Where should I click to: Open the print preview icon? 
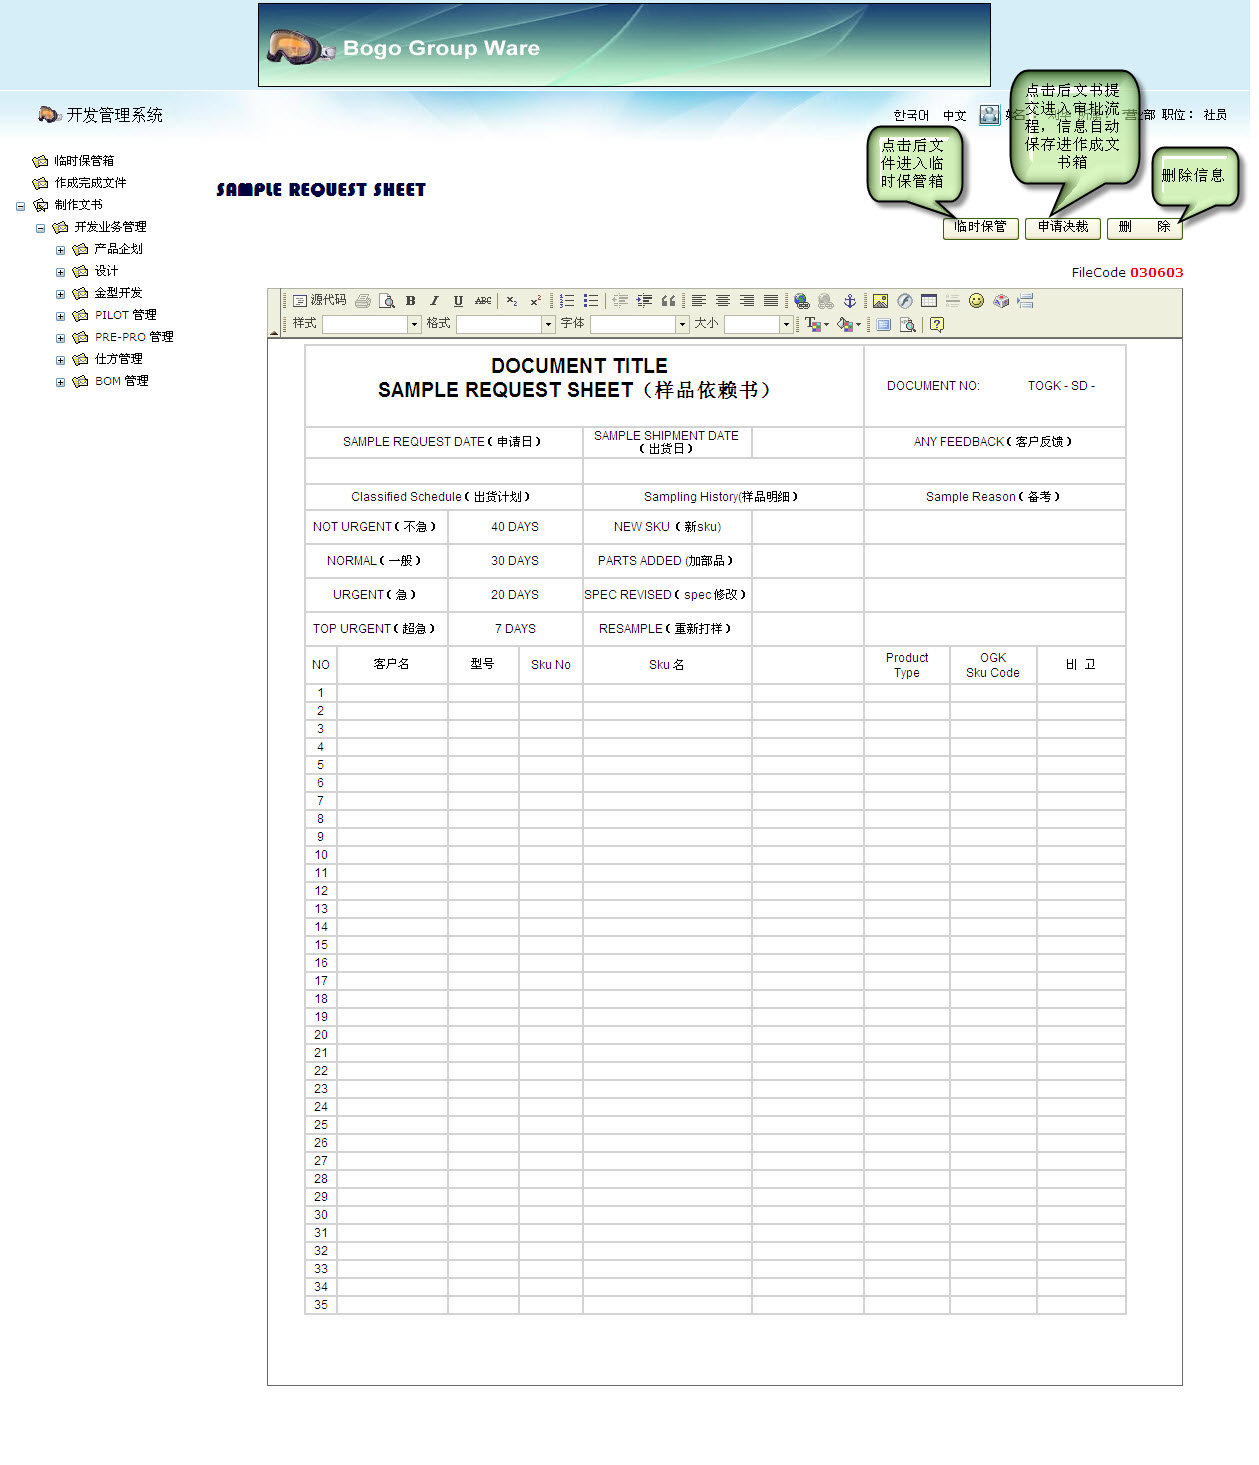pos(386,301)
